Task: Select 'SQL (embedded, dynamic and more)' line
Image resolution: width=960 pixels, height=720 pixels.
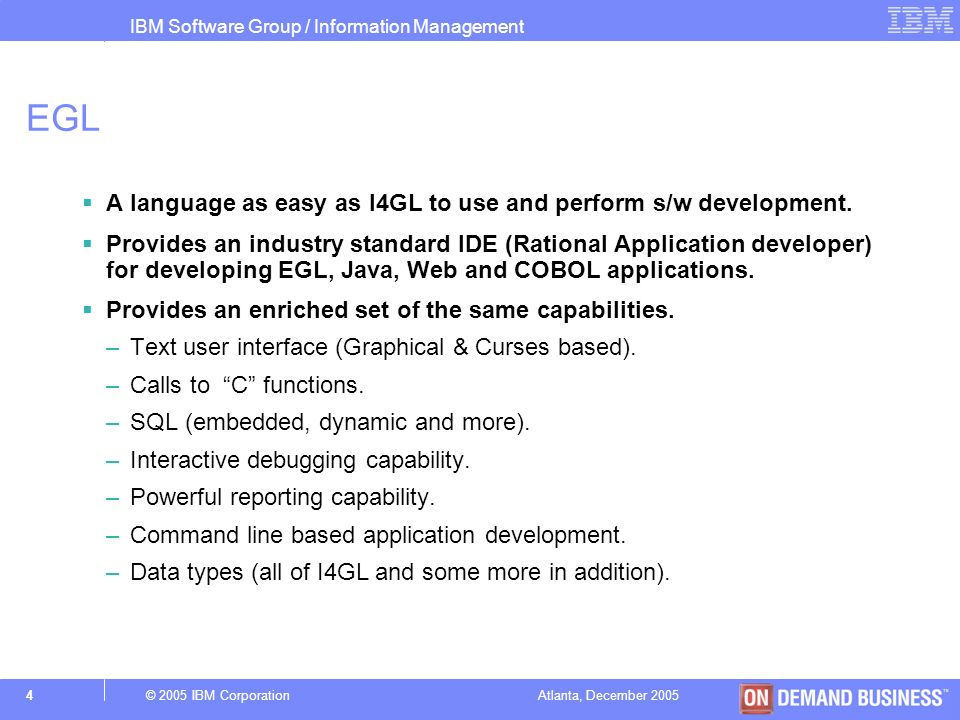Action: click(329, 422)
